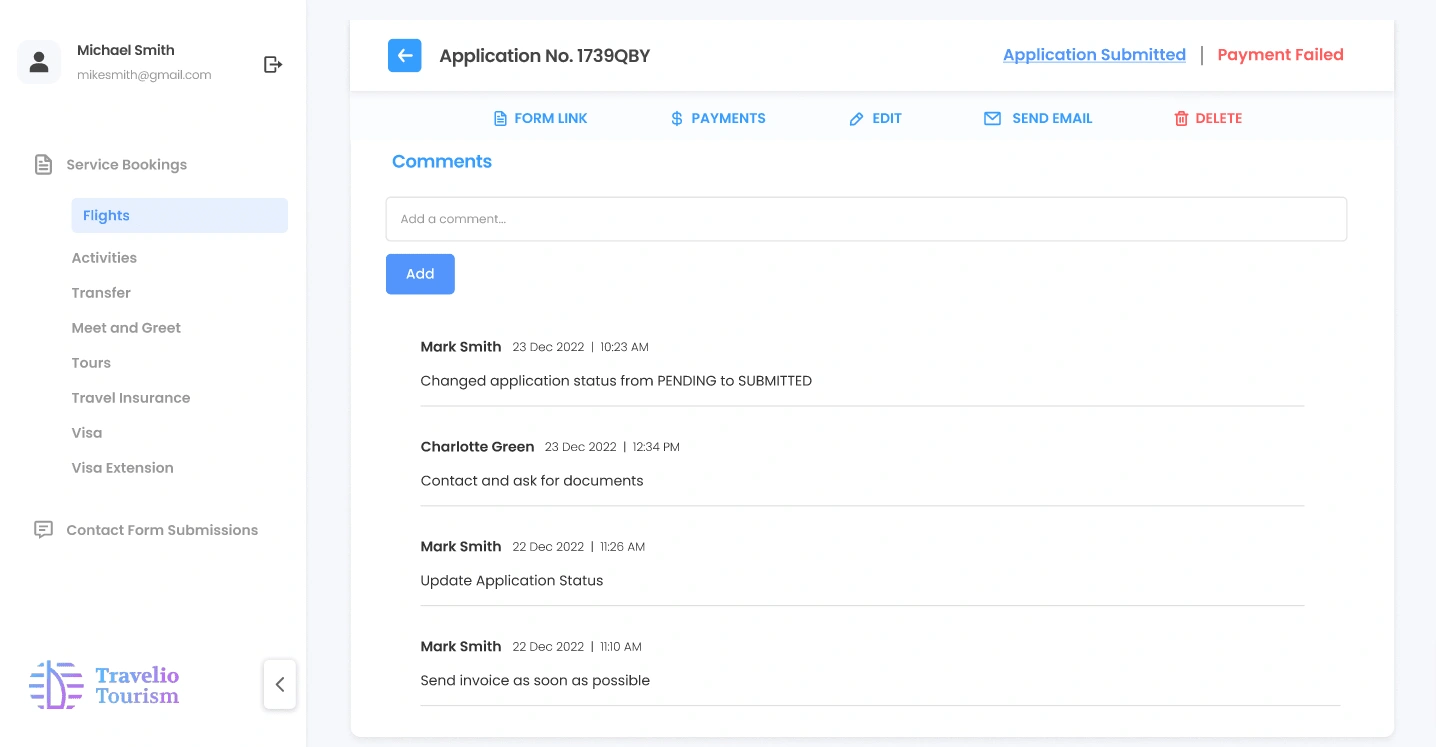Go to Visa Extension in sidebar
The image size is (1436, 747).
click(x=122, y=468)
